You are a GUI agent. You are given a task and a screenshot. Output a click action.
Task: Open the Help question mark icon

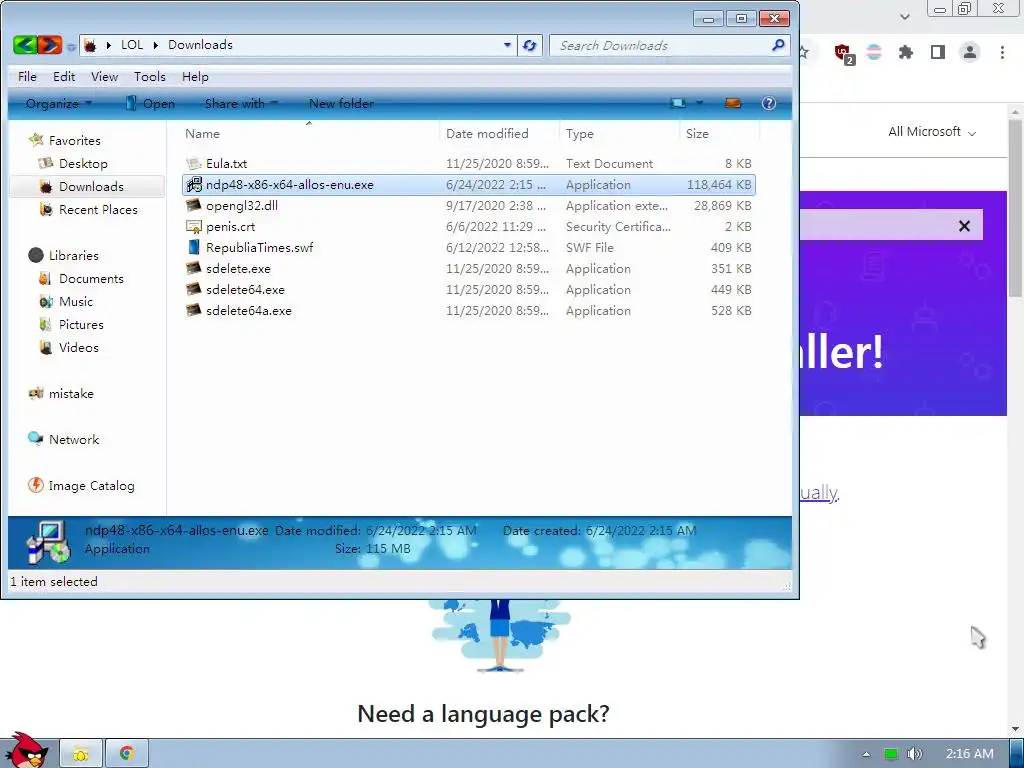769,103
